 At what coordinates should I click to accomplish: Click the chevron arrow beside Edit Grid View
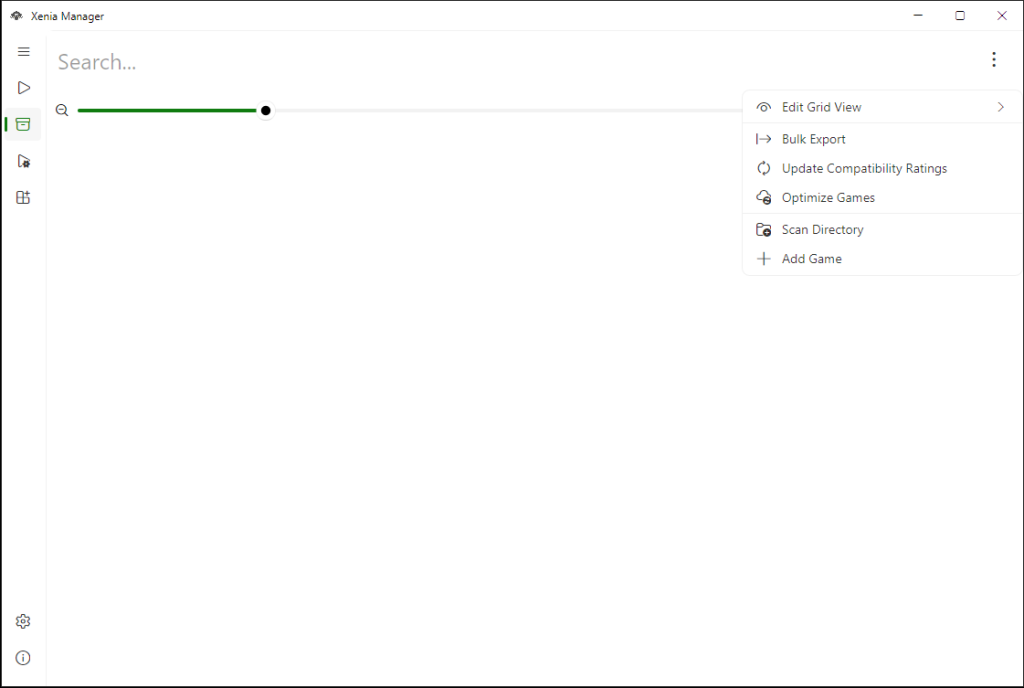(1000, 107)
